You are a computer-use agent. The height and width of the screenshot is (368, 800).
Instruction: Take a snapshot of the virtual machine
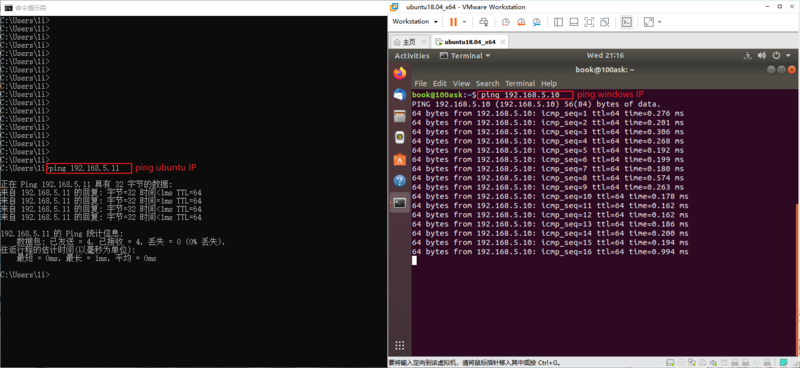click(505, 22)
